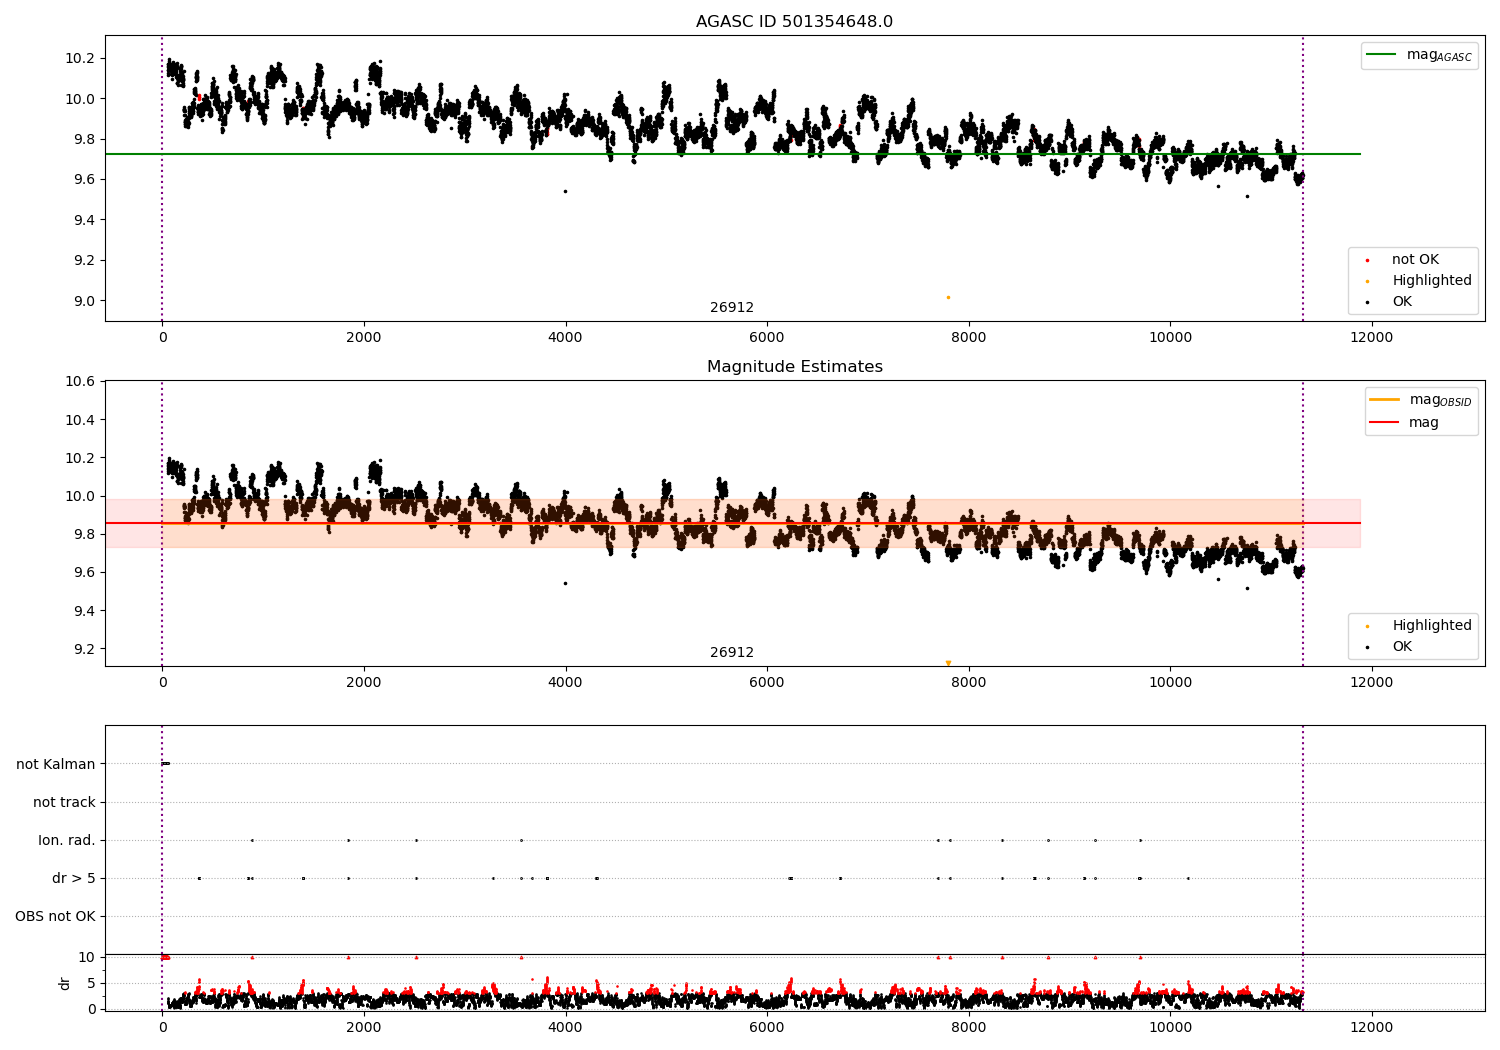This screenshot has height=1050, width=1500.
Task: Click the 'OBS not OK' row label
Action: [55, 916]
